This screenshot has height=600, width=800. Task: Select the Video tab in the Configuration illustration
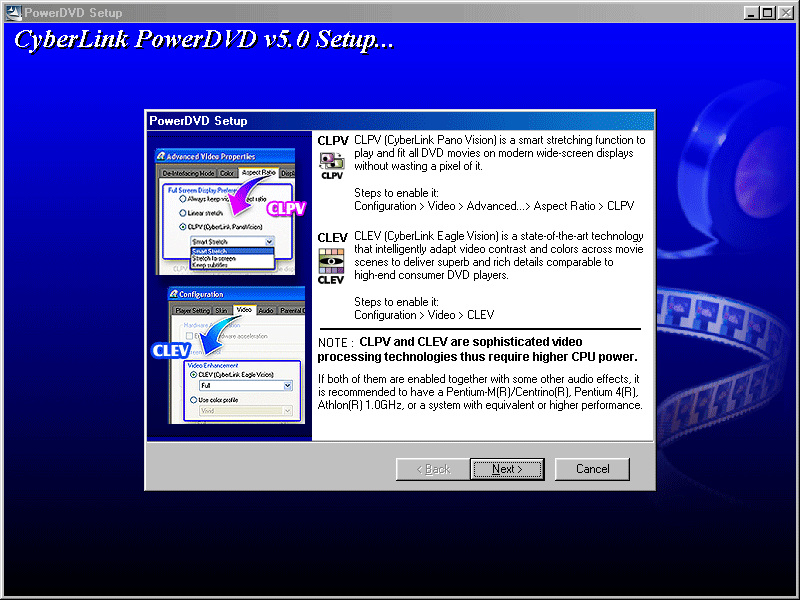click(x=244, y=310)
